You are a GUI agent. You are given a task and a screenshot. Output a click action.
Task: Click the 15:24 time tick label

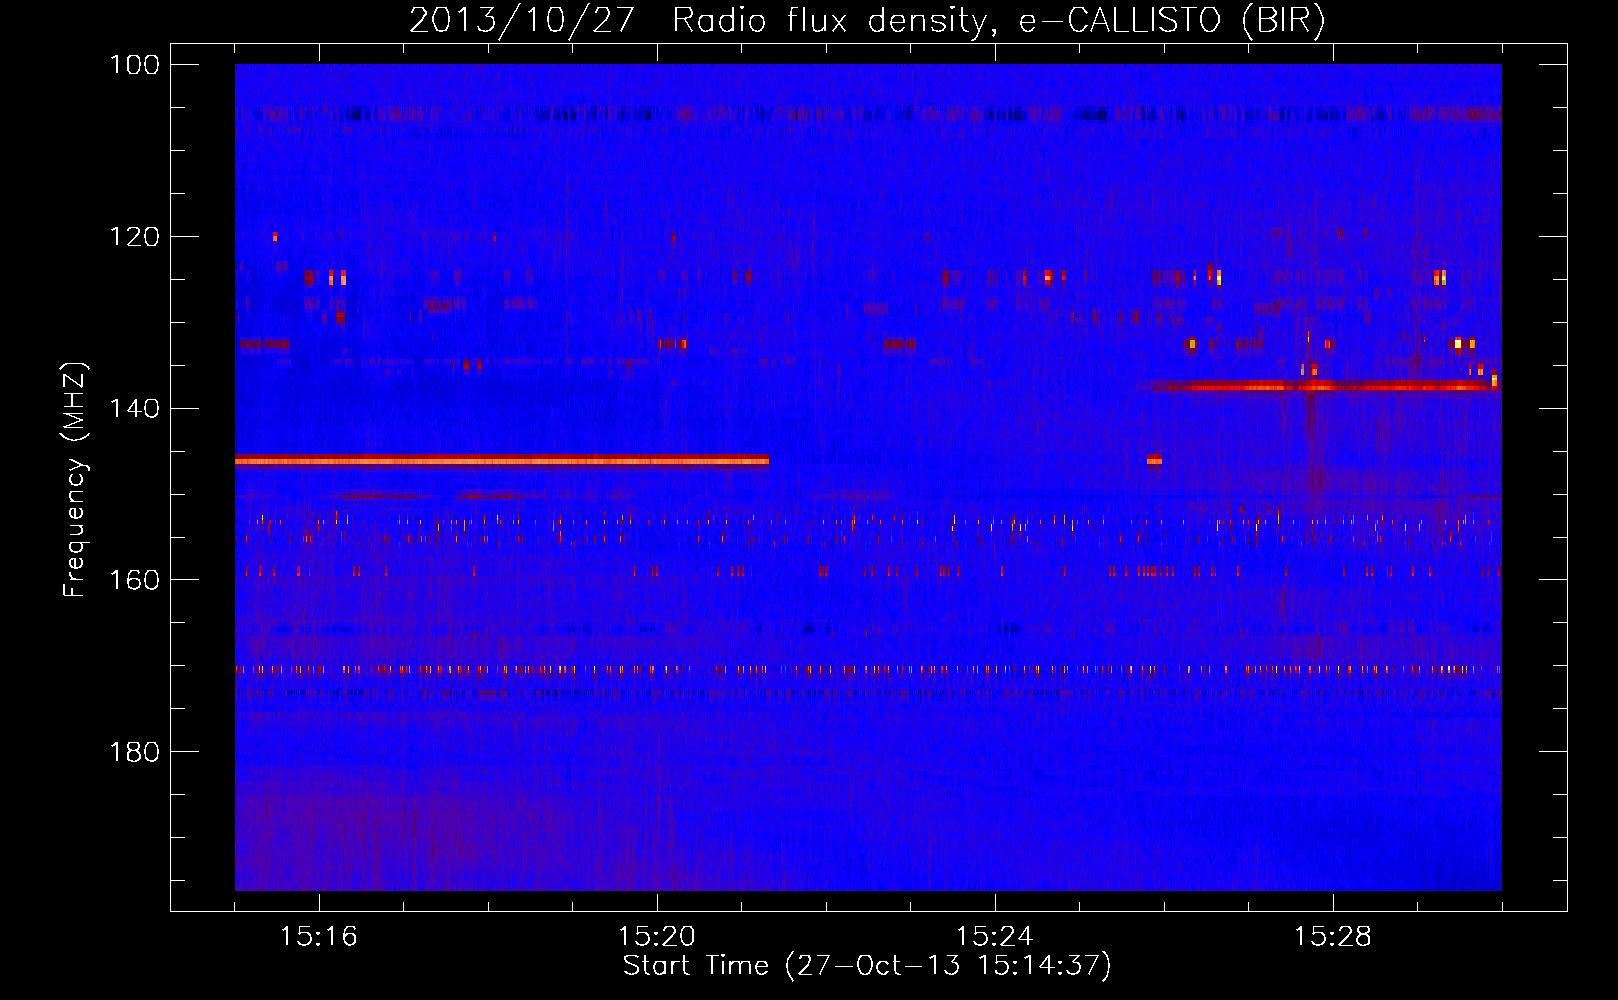click(x=995, y=937)
